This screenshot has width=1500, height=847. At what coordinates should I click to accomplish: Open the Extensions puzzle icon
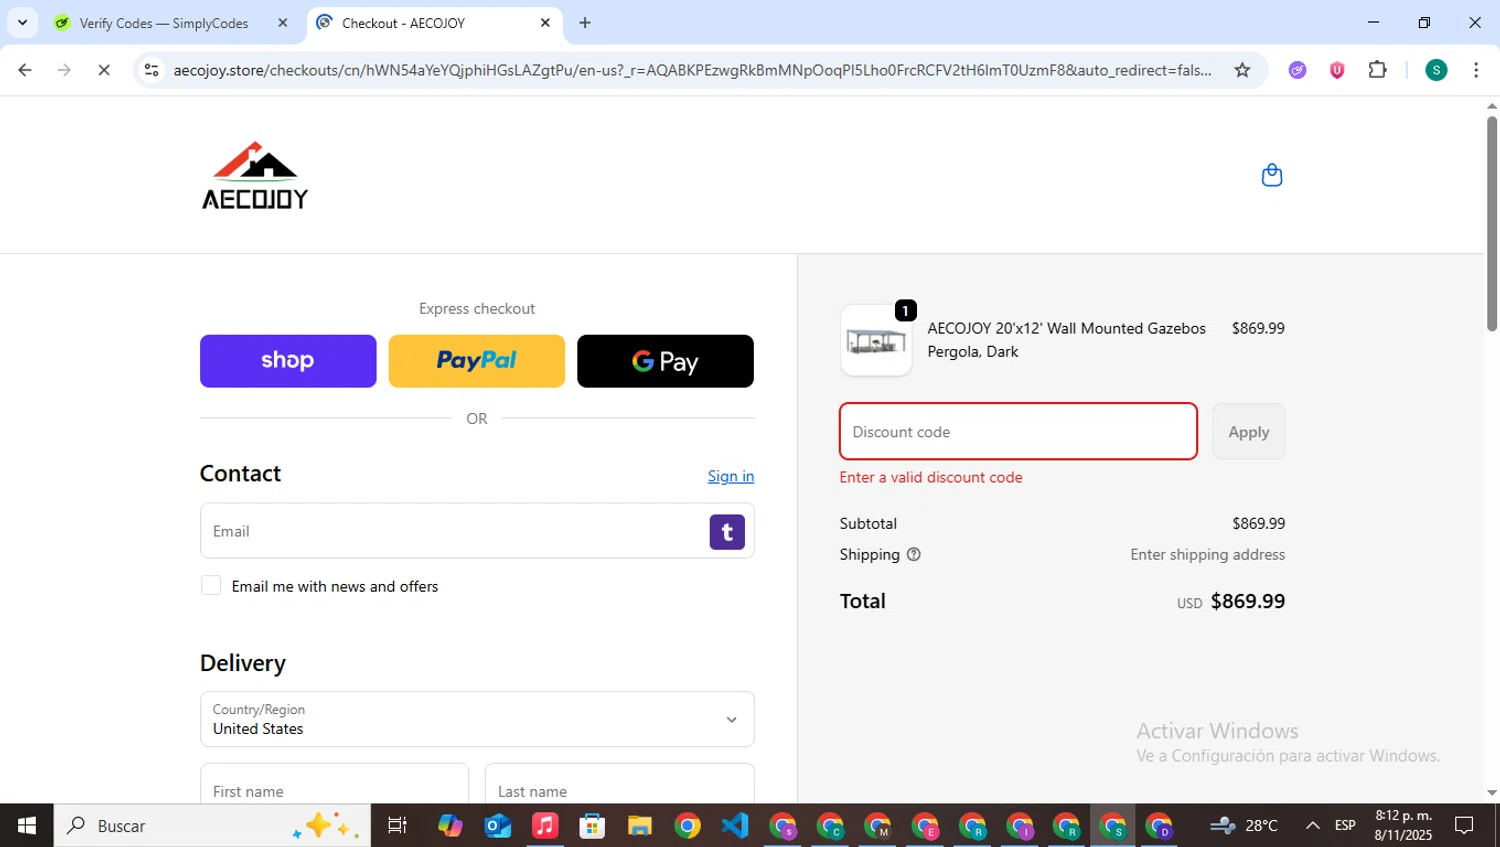1377,70
